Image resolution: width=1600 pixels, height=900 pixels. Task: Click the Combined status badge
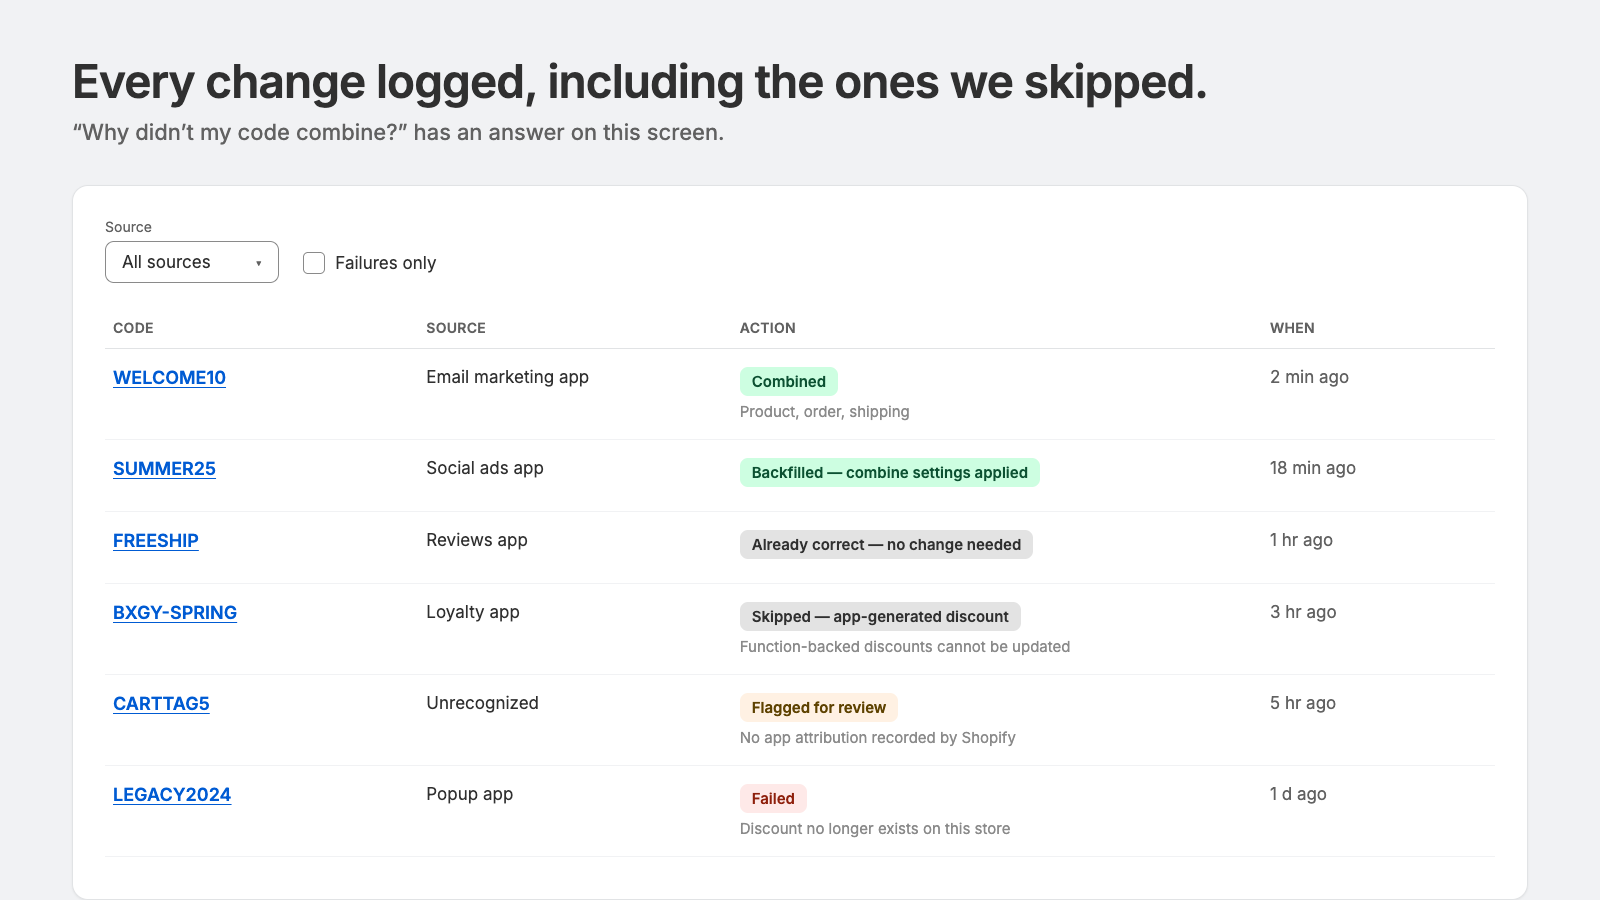788,382
